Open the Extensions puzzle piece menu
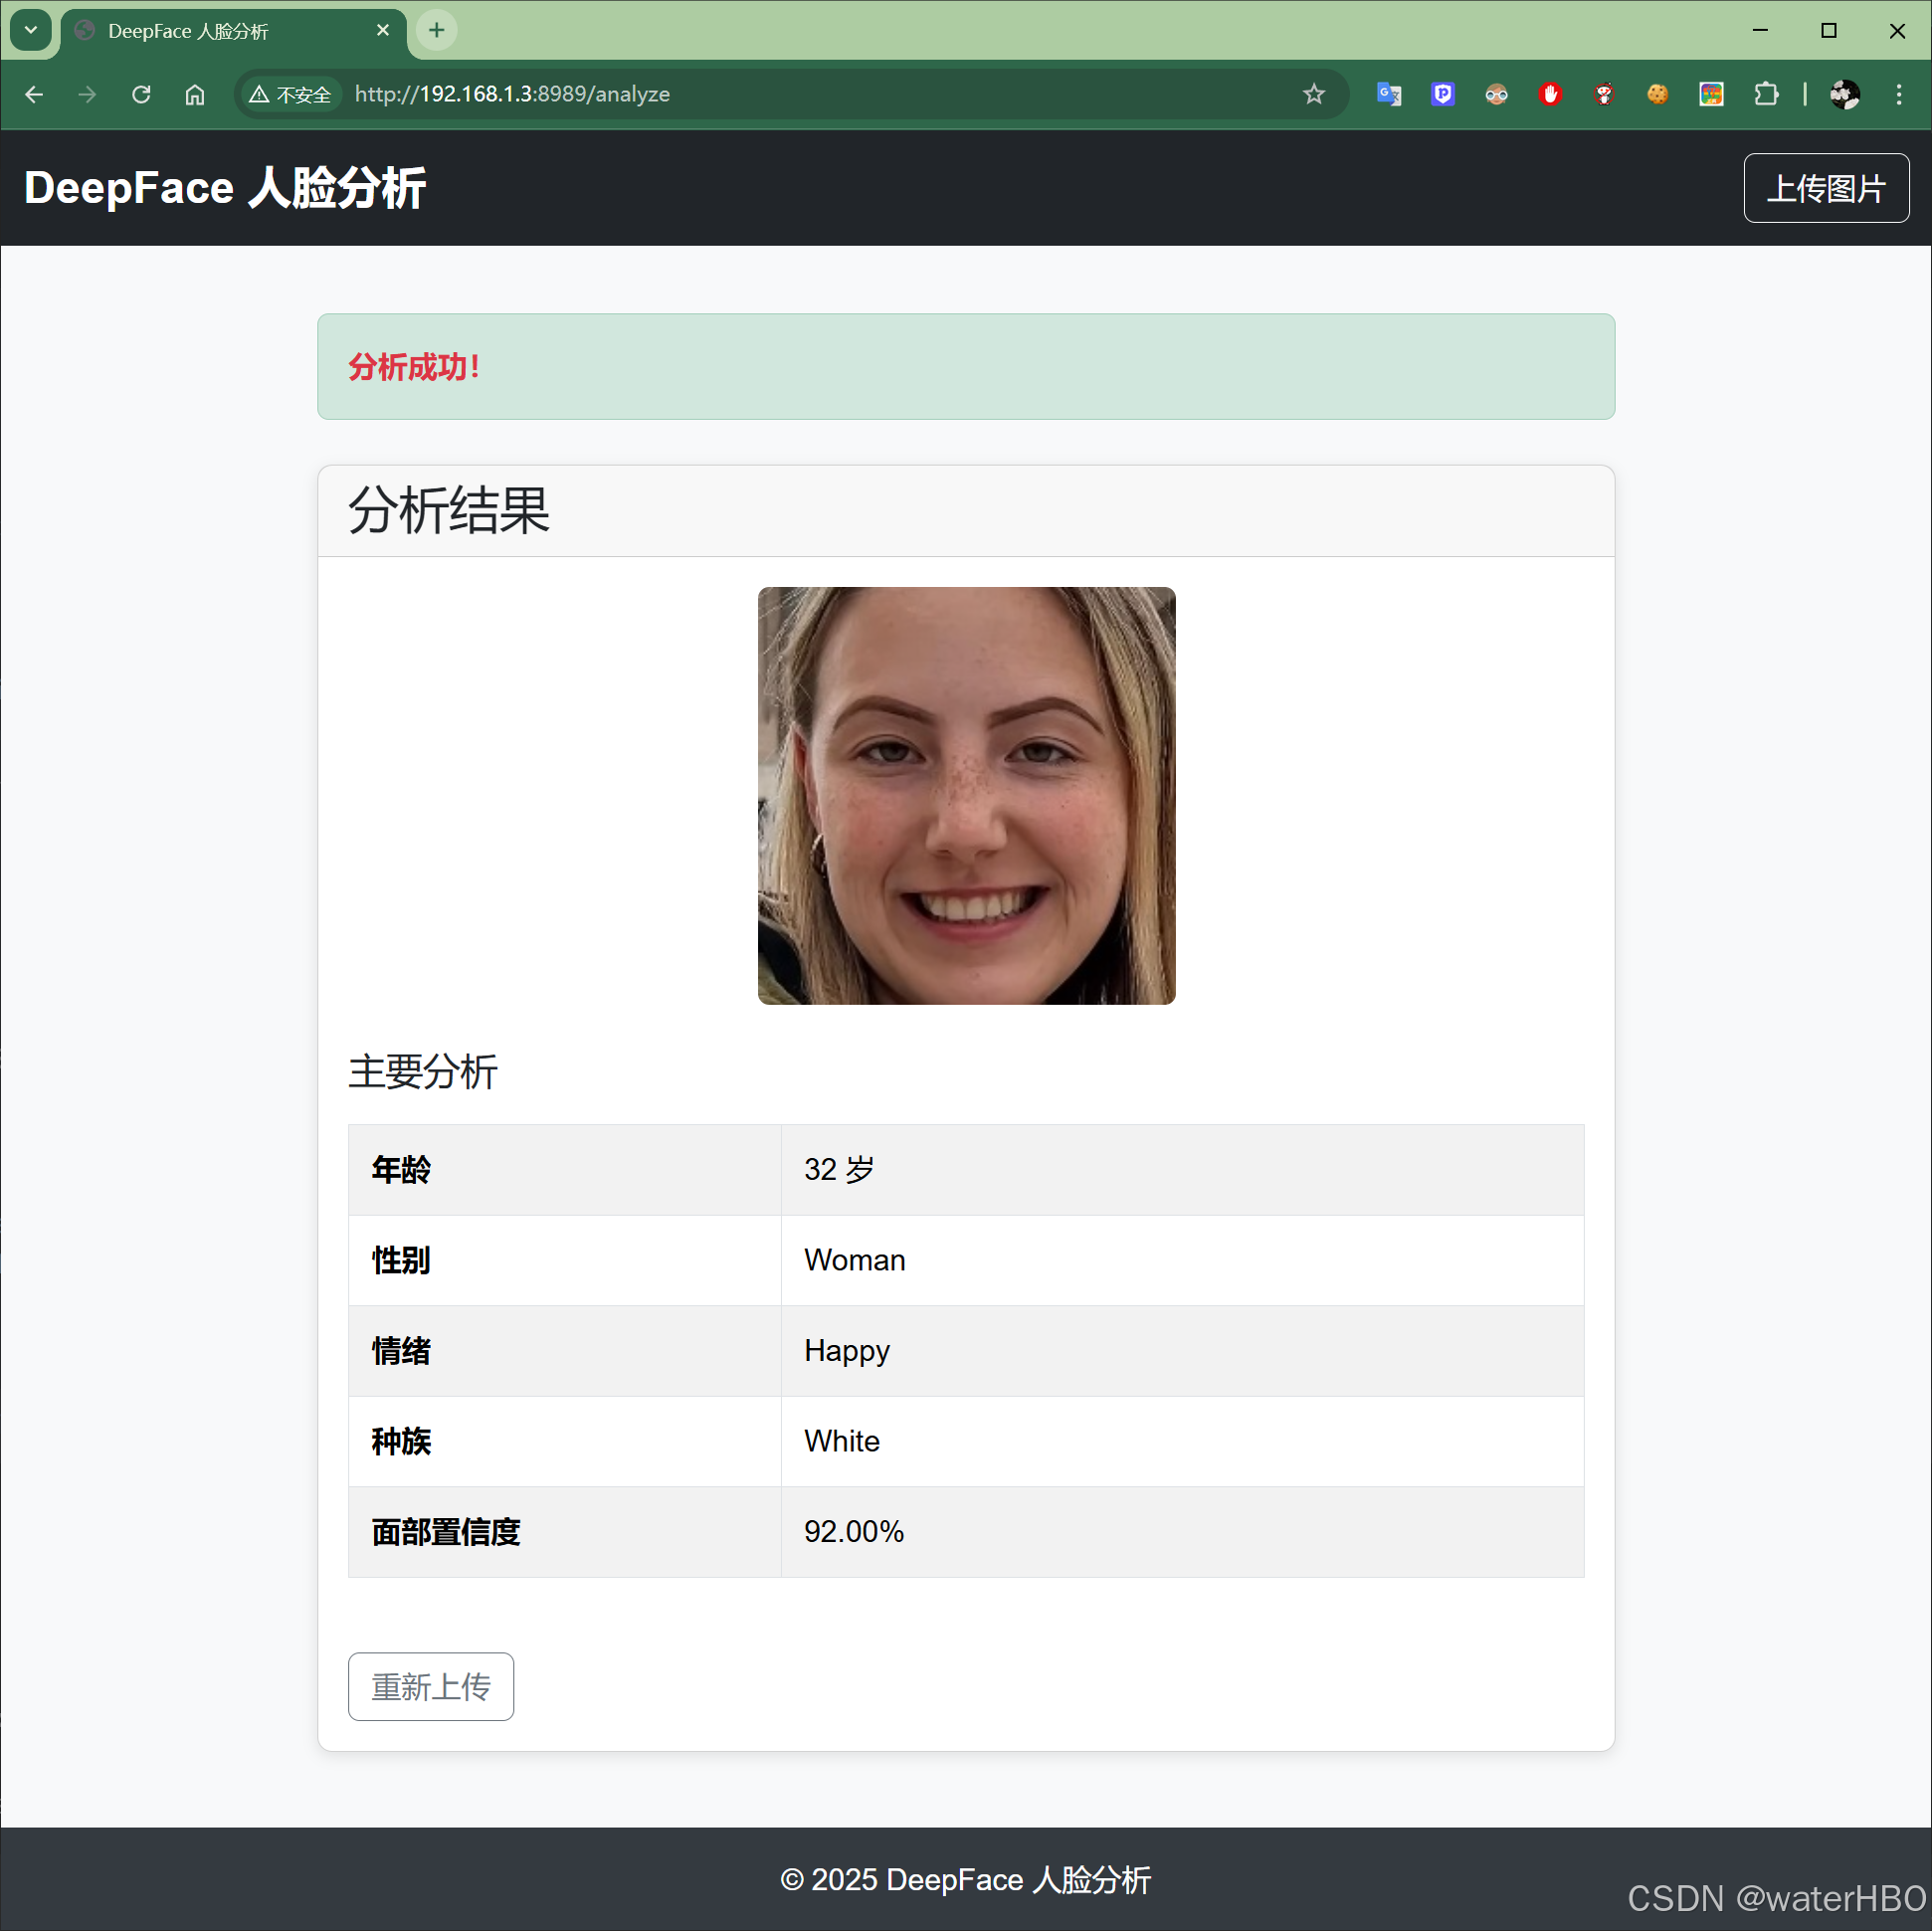The height and width of the screenshot is (1931, 1932). coord(1765,94)
